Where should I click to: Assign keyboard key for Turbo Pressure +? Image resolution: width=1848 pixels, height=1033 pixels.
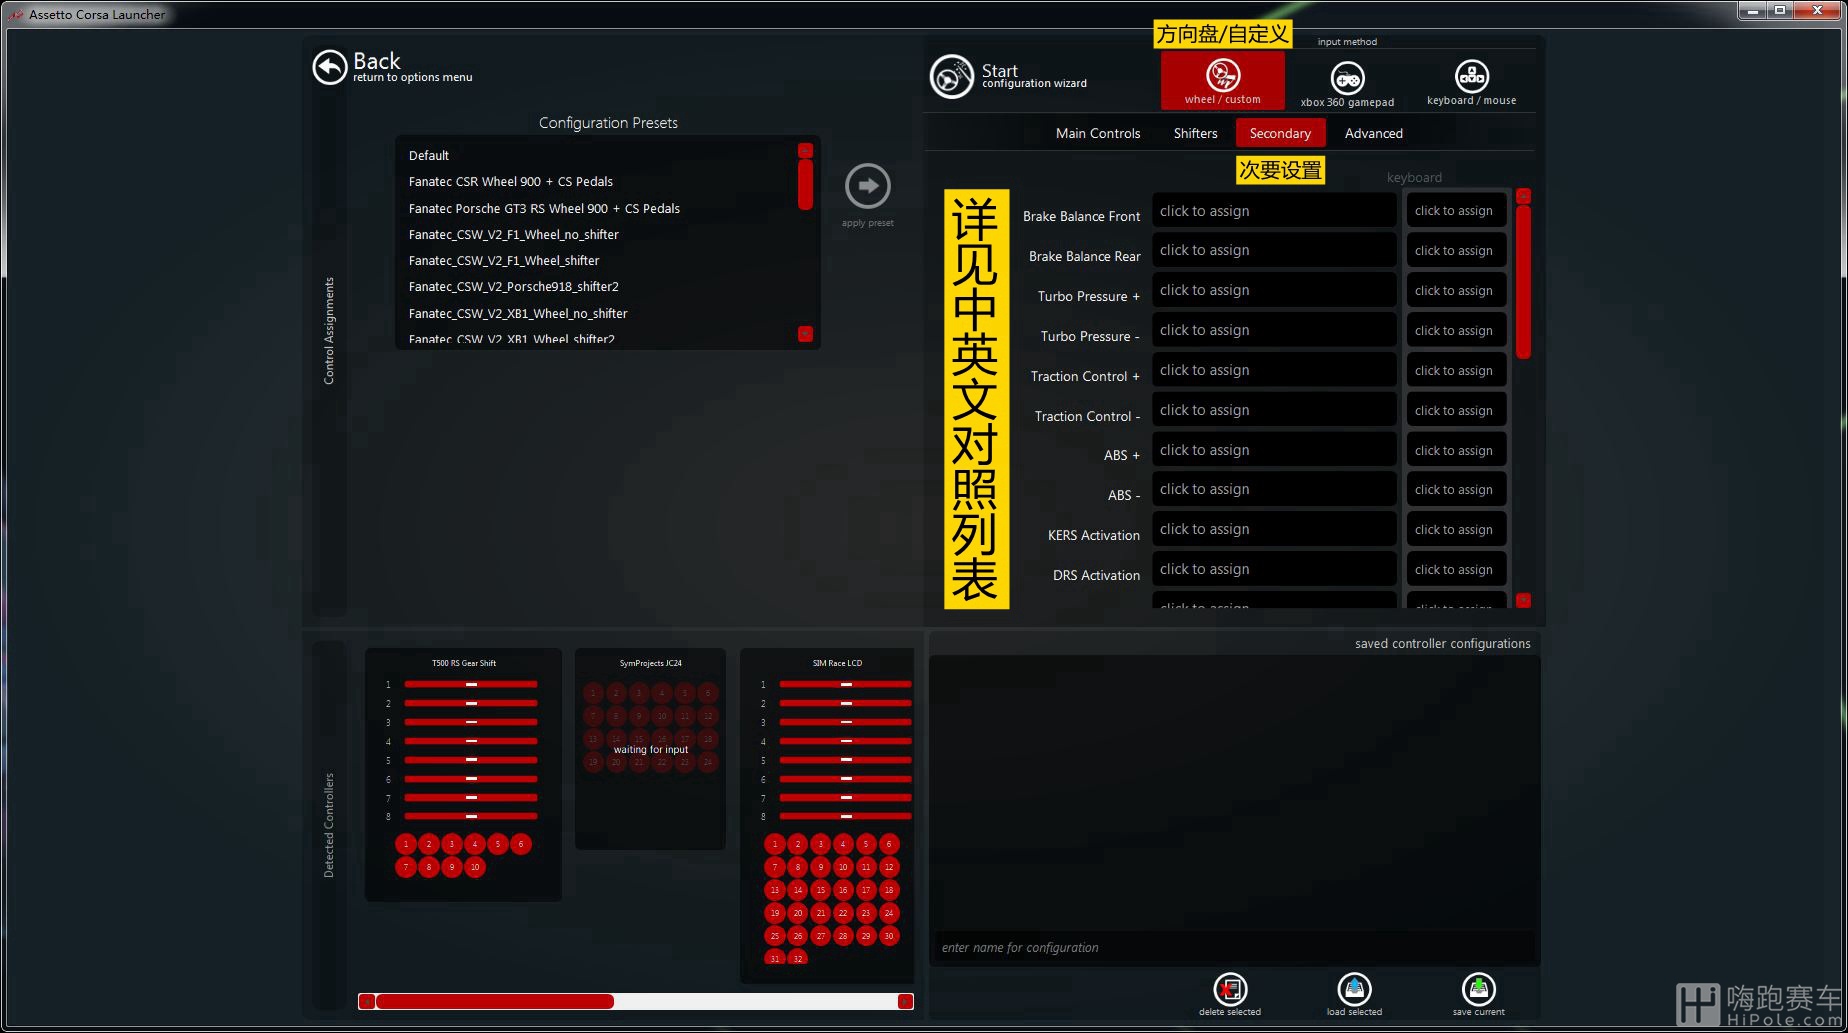[1456, 290]
